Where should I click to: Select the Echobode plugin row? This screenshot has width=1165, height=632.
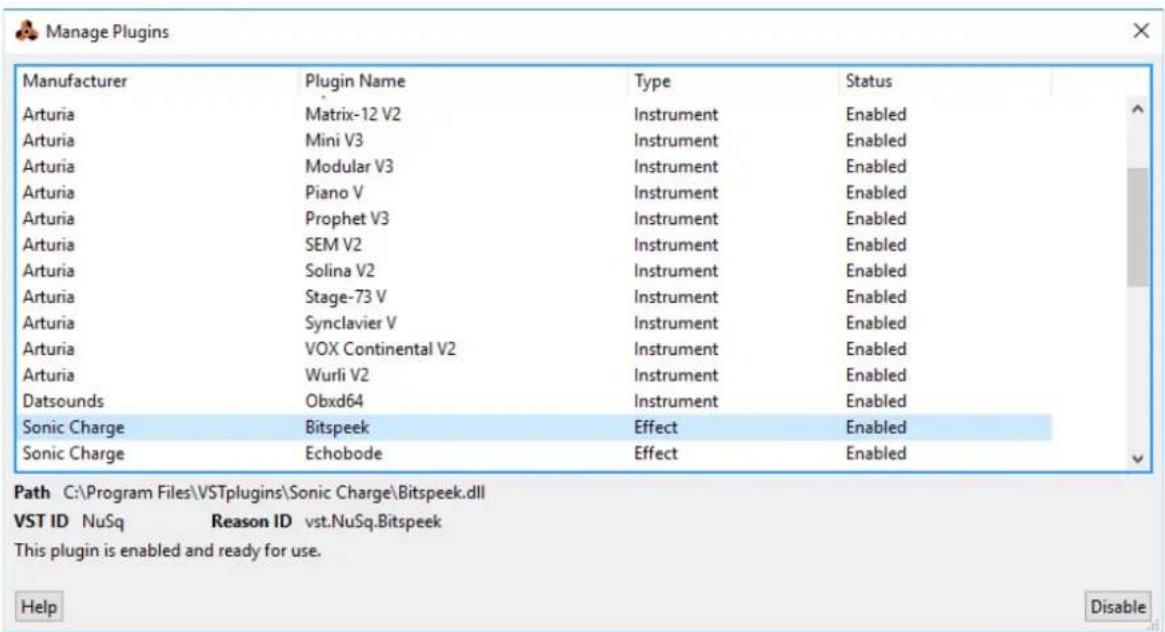[x=533, y=453]
